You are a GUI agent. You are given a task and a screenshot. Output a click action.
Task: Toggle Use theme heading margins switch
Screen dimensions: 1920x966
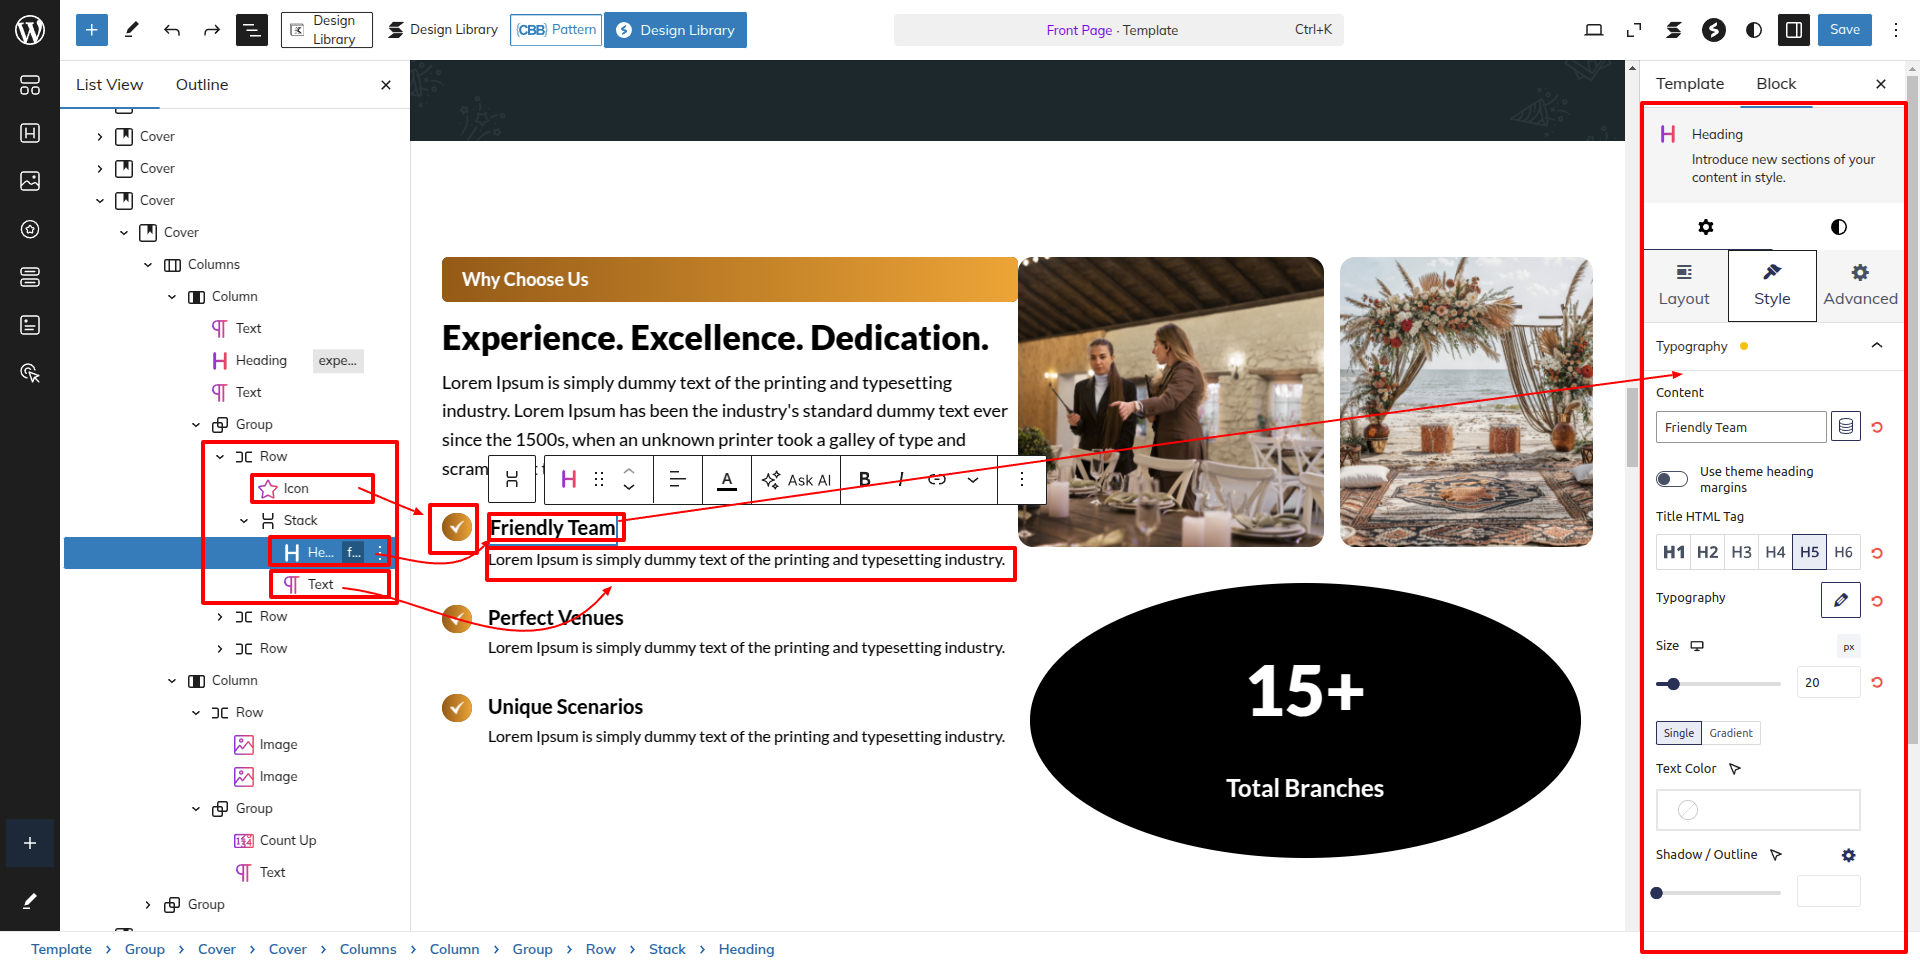(x=1671, y=479)
